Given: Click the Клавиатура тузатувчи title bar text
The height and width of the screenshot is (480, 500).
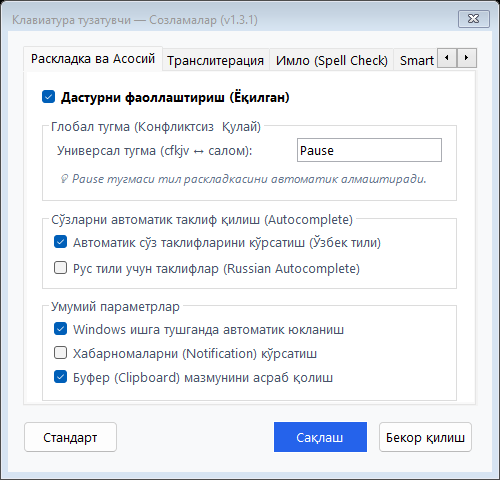Looking at the screenshot, I should click(135, 20).
